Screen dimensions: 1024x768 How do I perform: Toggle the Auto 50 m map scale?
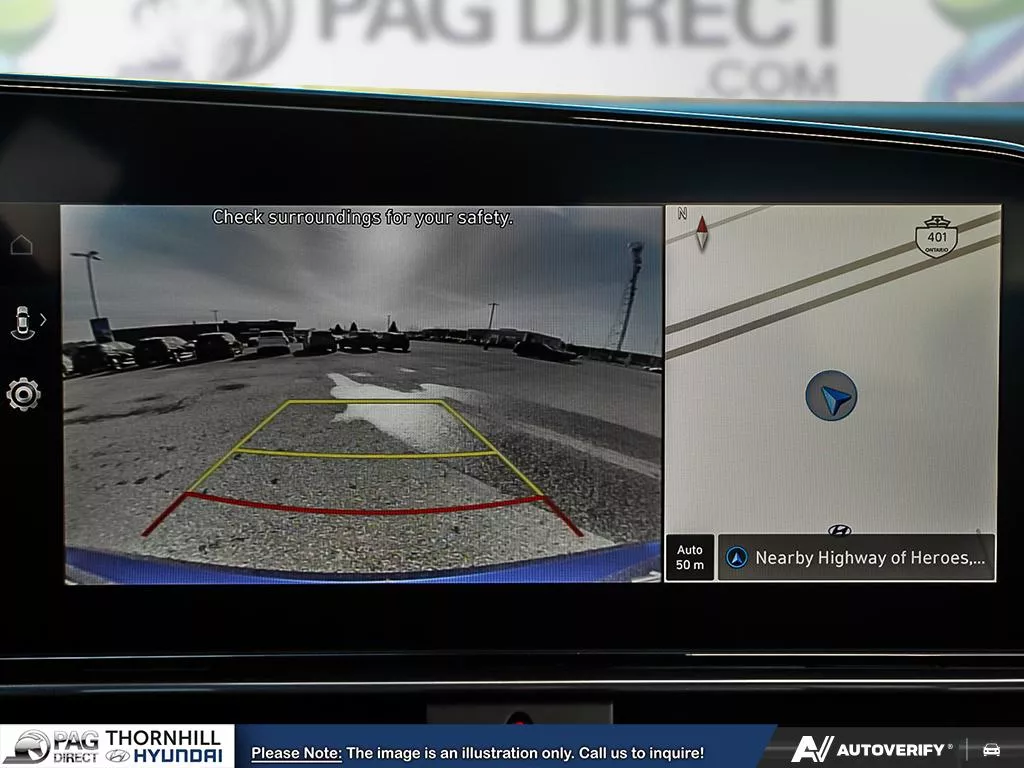(690, 557)
